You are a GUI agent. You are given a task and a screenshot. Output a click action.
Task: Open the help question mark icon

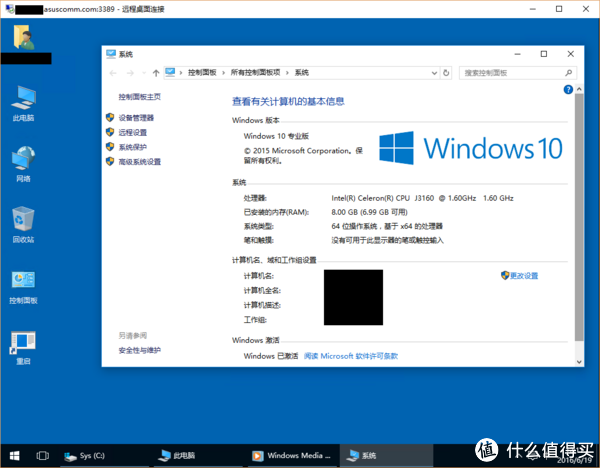tap(568, 90)
